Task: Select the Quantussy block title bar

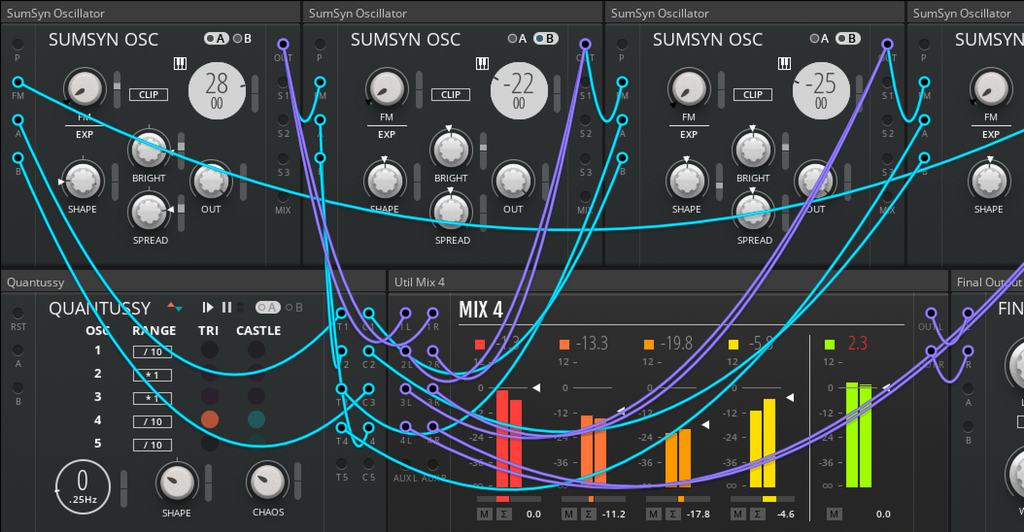Action: click(x=193, y=282)
